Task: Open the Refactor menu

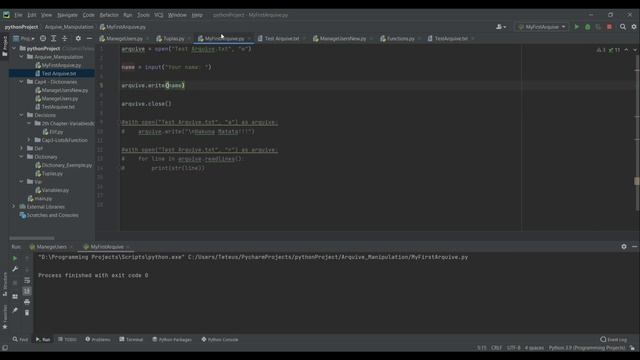Action: click(x=109, y=15)
